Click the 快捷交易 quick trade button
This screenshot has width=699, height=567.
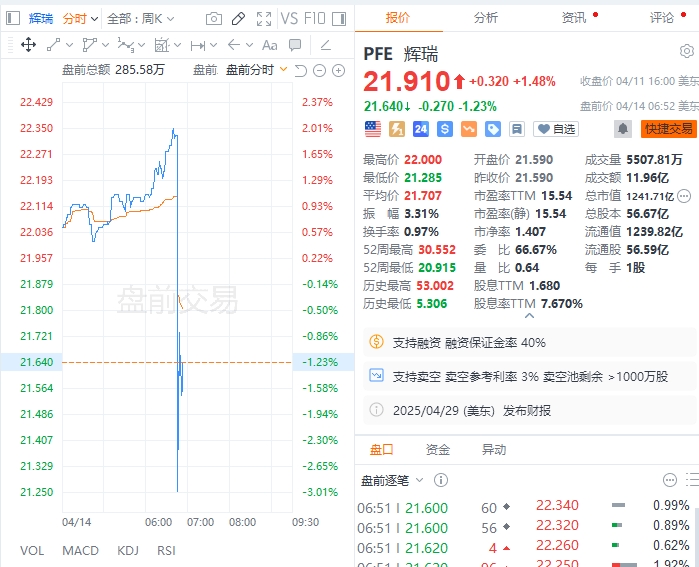click(669, 129)
